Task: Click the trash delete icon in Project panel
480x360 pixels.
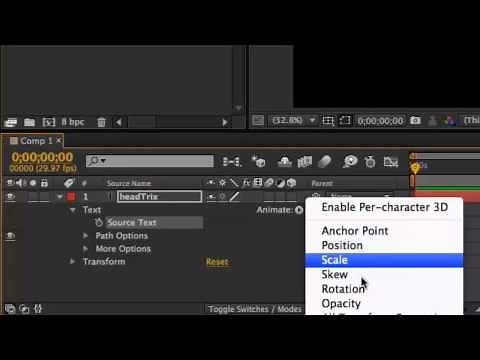Action: coord(101,122)
